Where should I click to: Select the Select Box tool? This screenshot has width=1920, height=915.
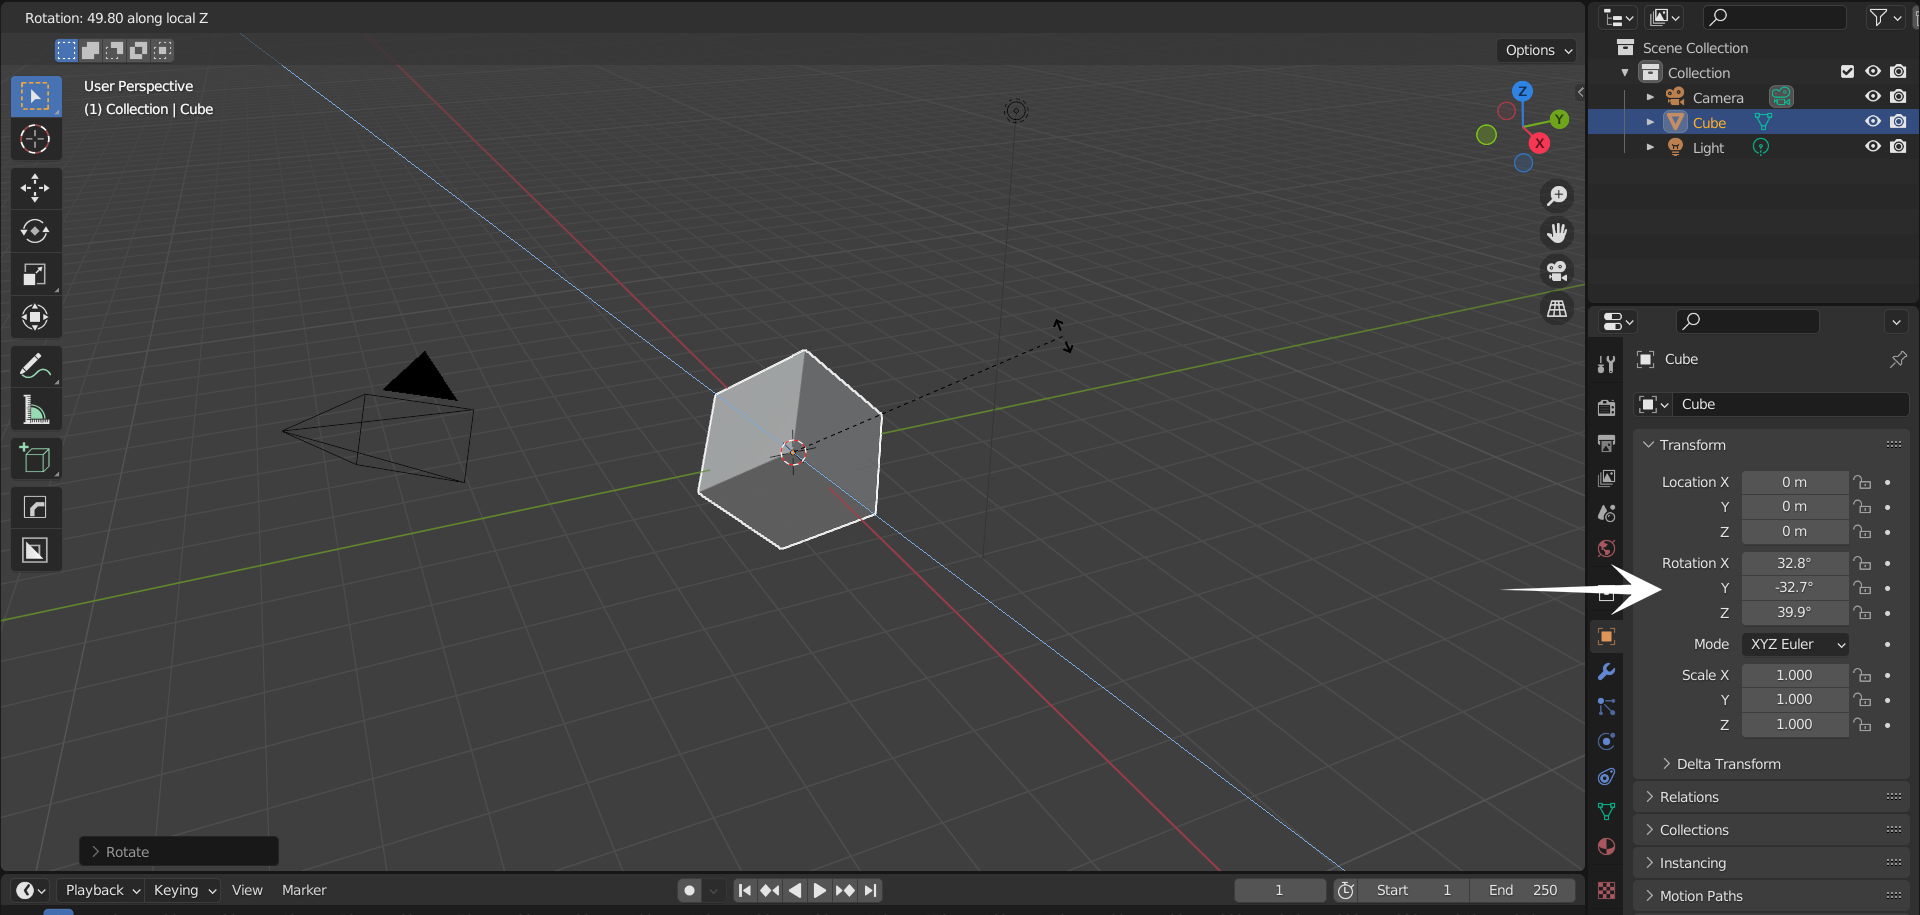point(36,96)
